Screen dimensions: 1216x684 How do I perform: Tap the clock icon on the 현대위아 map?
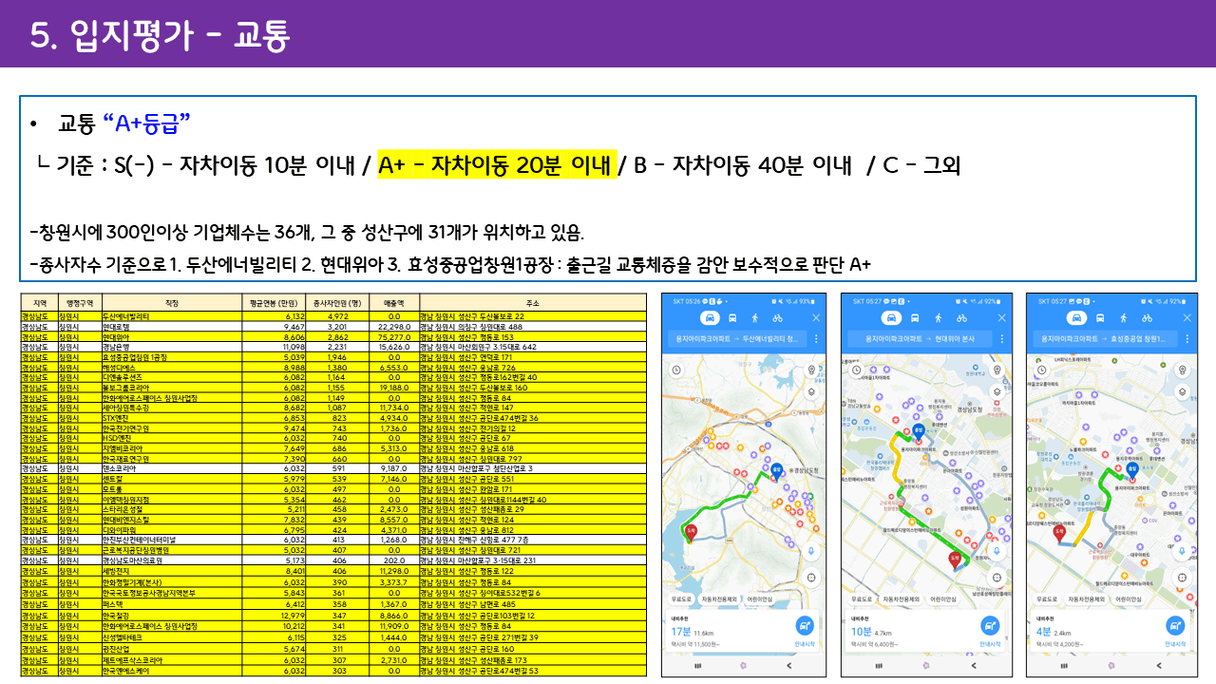coord(857,368)
